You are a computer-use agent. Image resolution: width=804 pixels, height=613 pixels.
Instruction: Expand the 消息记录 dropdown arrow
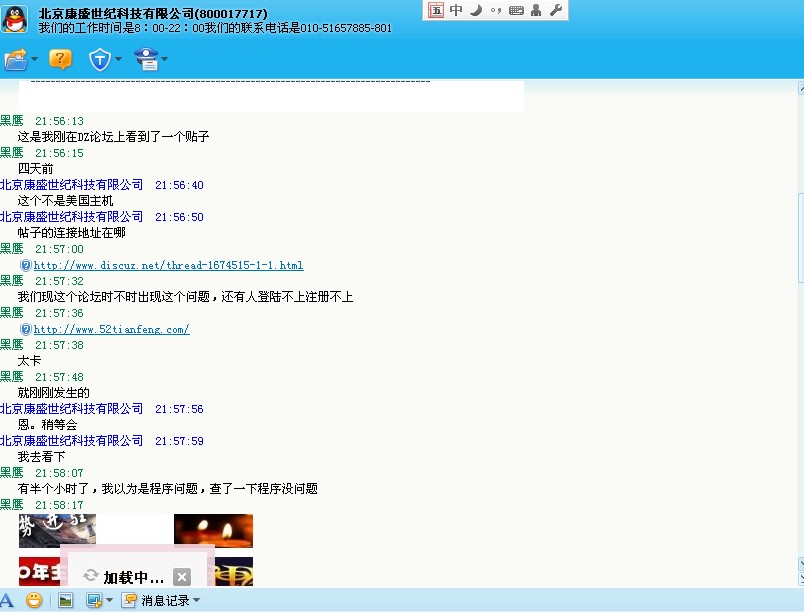click(197, 600)
